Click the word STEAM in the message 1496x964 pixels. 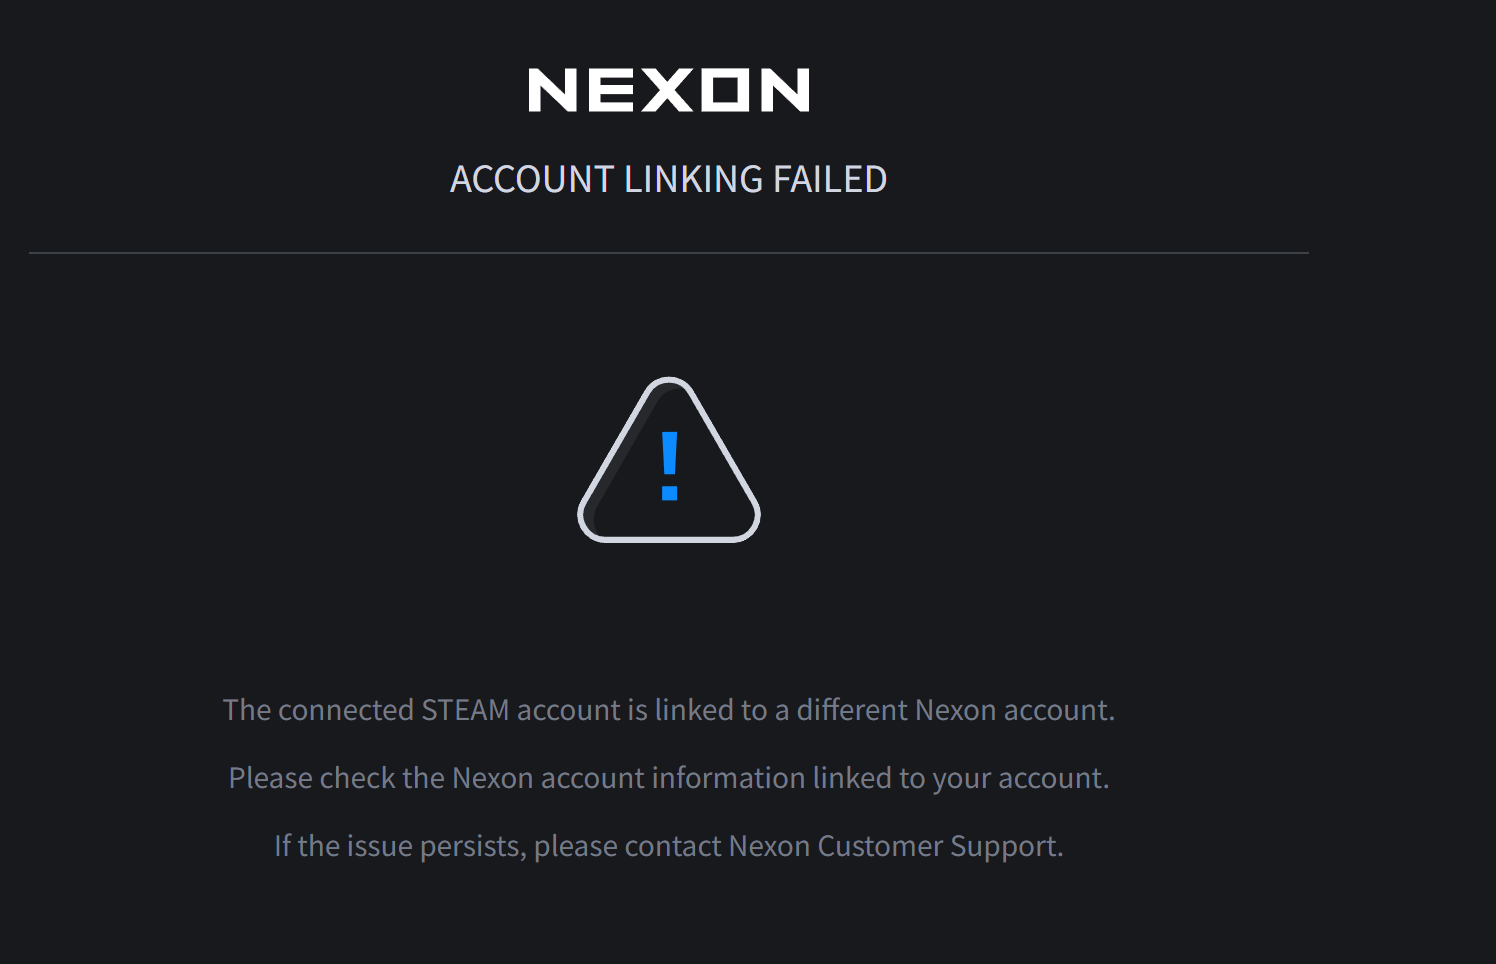465,710
